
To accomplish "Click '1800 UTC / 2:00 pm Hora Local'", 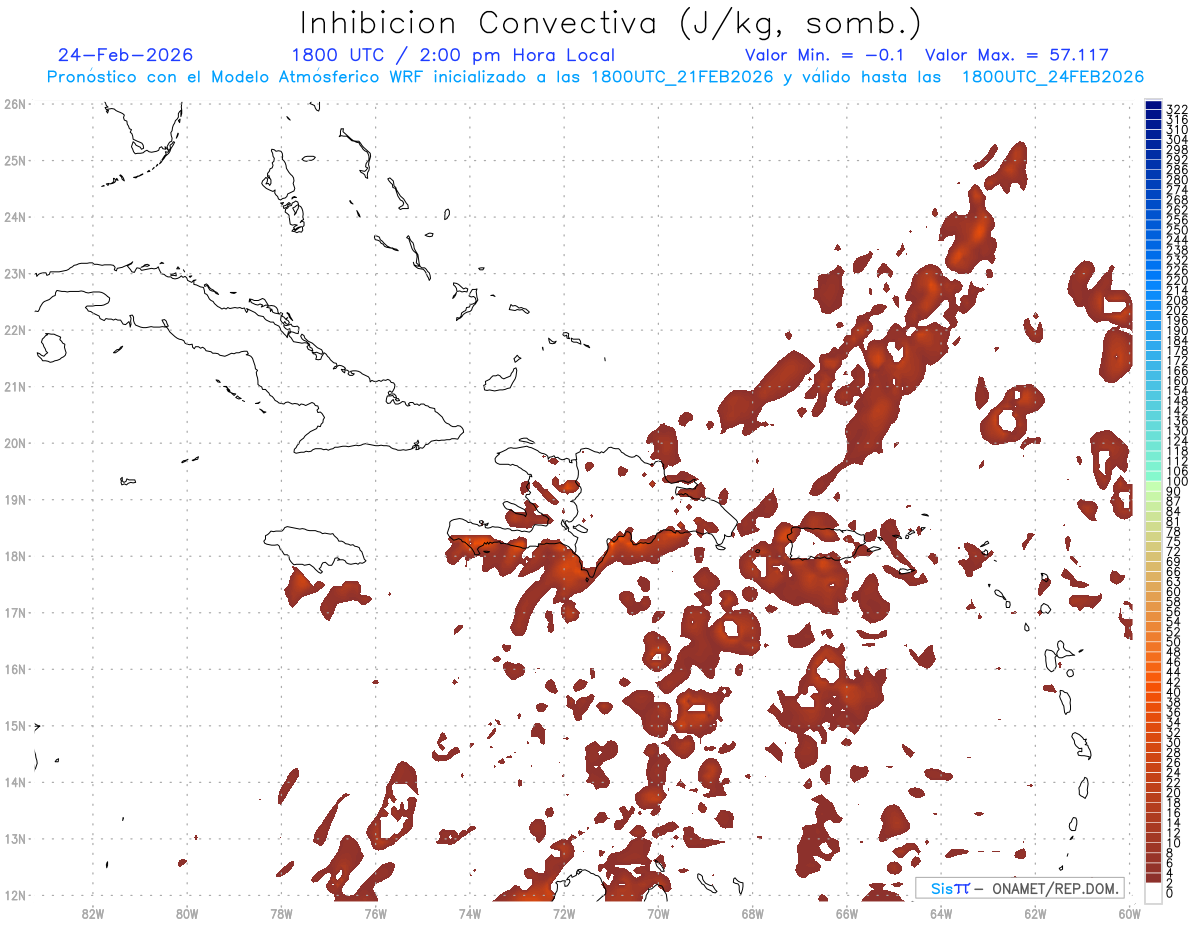I will pos(453,55).
